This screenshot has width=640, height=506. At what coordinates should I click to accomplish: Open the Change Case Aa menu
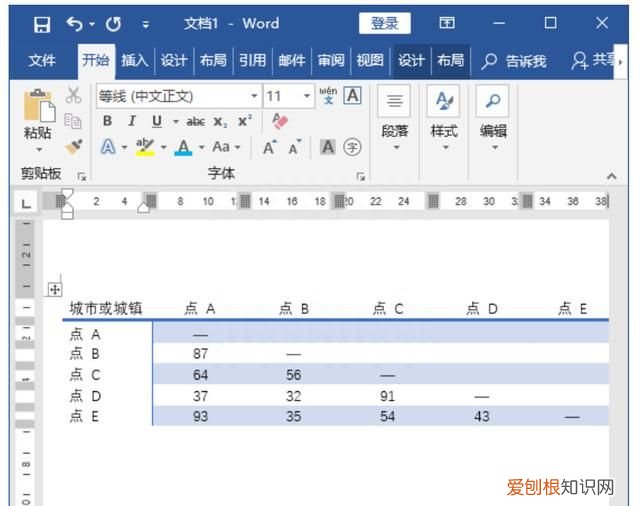[x=226, y=147]
